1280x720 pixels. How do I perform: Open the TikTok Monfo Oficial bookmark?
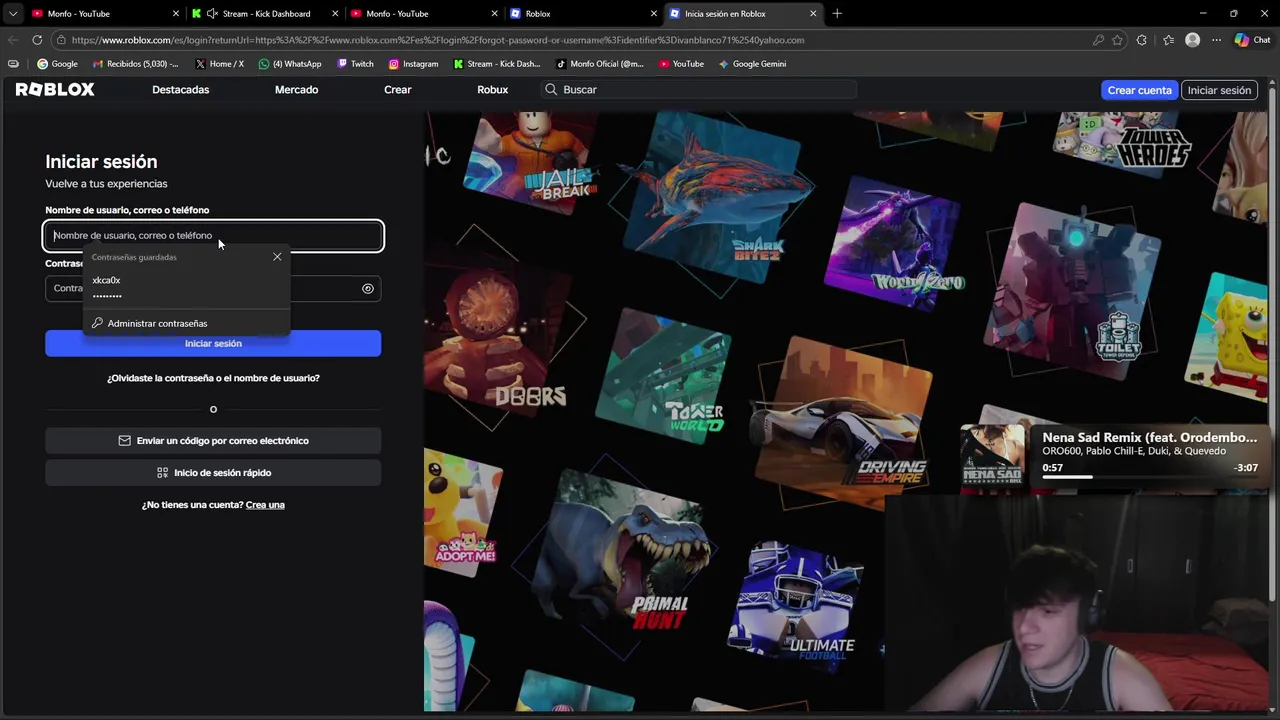point(599,64)
